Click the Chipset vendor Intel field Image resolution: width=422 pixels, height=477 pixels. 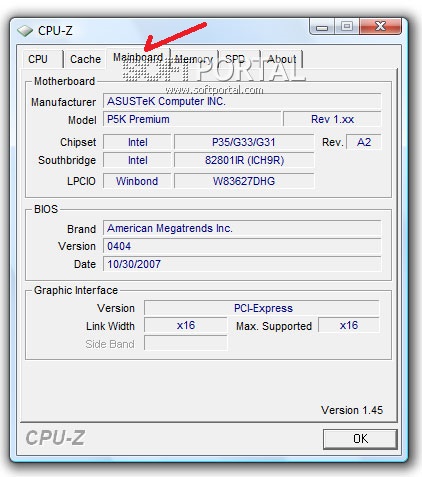(137, 142)
